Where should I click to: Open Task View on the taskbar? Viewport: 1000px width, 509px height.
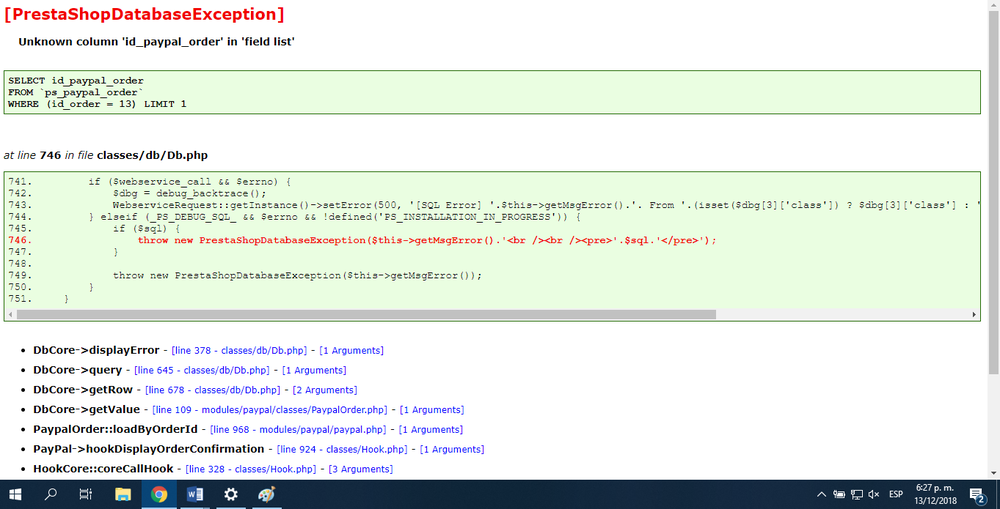85,494
